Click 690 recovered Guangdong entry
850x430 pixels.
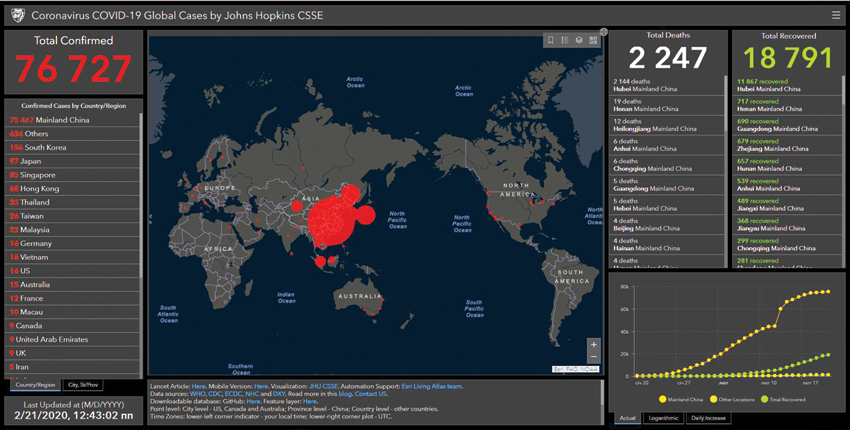(x=788, y=125)
